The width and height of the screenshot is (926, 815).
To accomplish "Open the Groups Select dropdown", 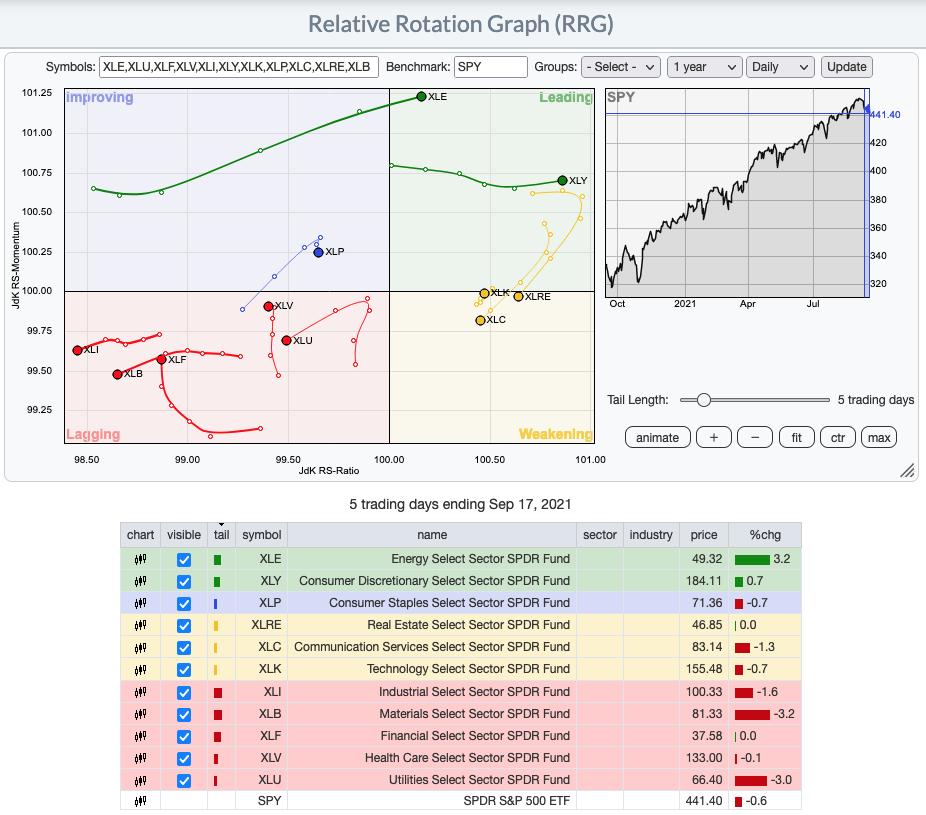I will (x=621, y=67).
